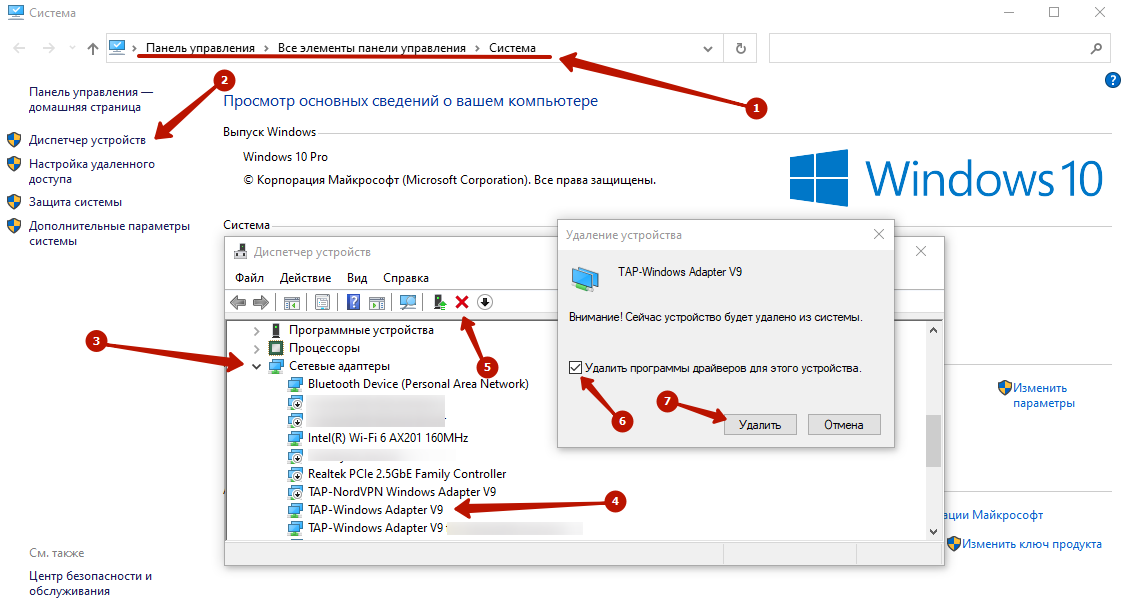Viewport: 1121px width, 616px height.
Task: Click Device Manager scrollbar up arrow
Action: coord(933,330)
